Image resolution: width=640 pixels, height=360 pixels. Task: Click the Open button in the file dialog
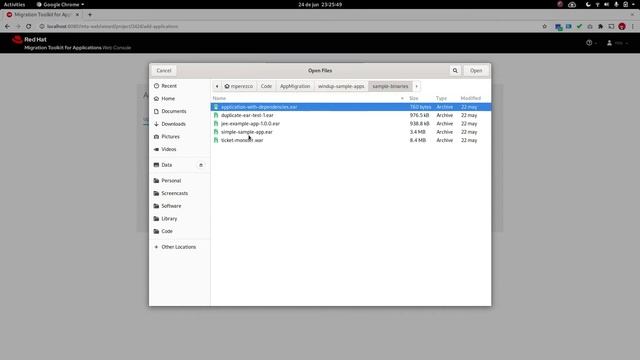476,71
